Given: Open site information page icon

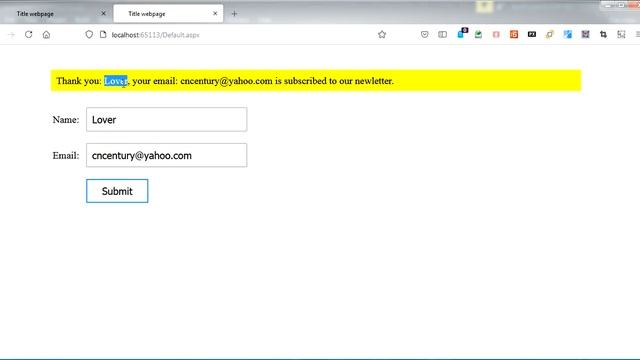Looking at the screenshot, I should (103, 35).
